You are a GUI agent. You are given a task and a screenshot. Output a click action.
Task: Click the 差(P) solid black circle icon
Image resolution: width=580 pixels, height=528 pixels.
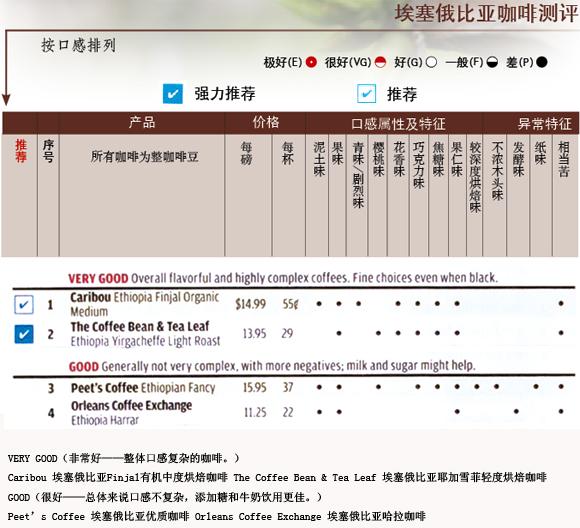coord(542,62)
